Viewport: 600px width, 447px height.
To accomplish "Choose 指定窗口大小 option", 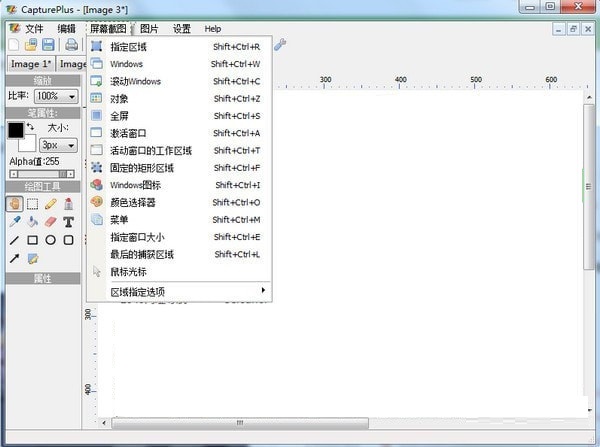I will tap(179, 237).
